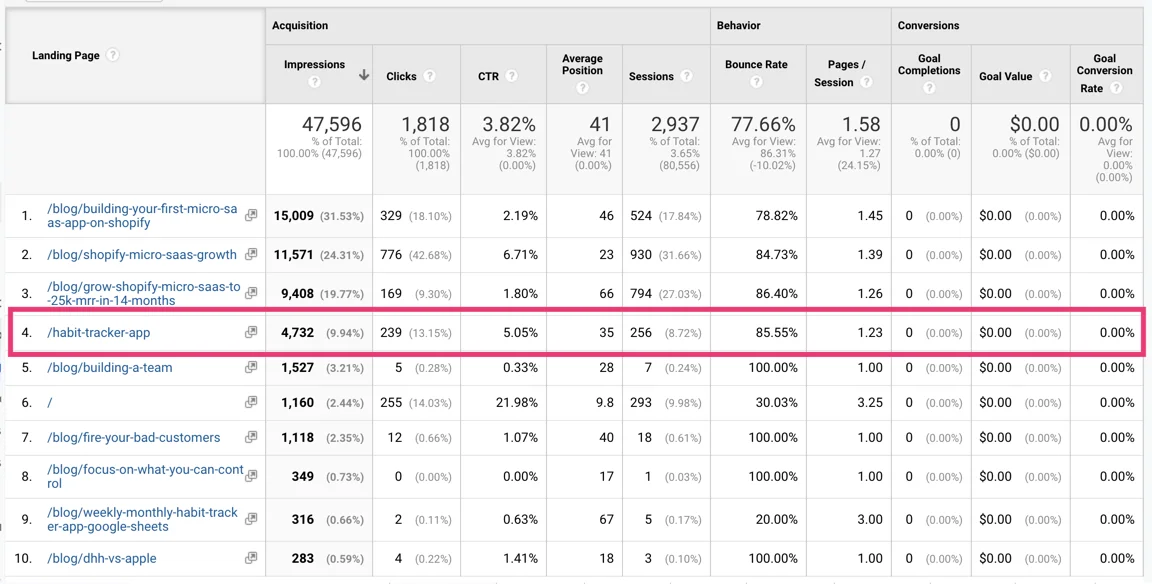Click /blog/fire-your-bad-customers link
Image resolution: width=1152 pixels, height=584 pixels.
tap(133, 437)
